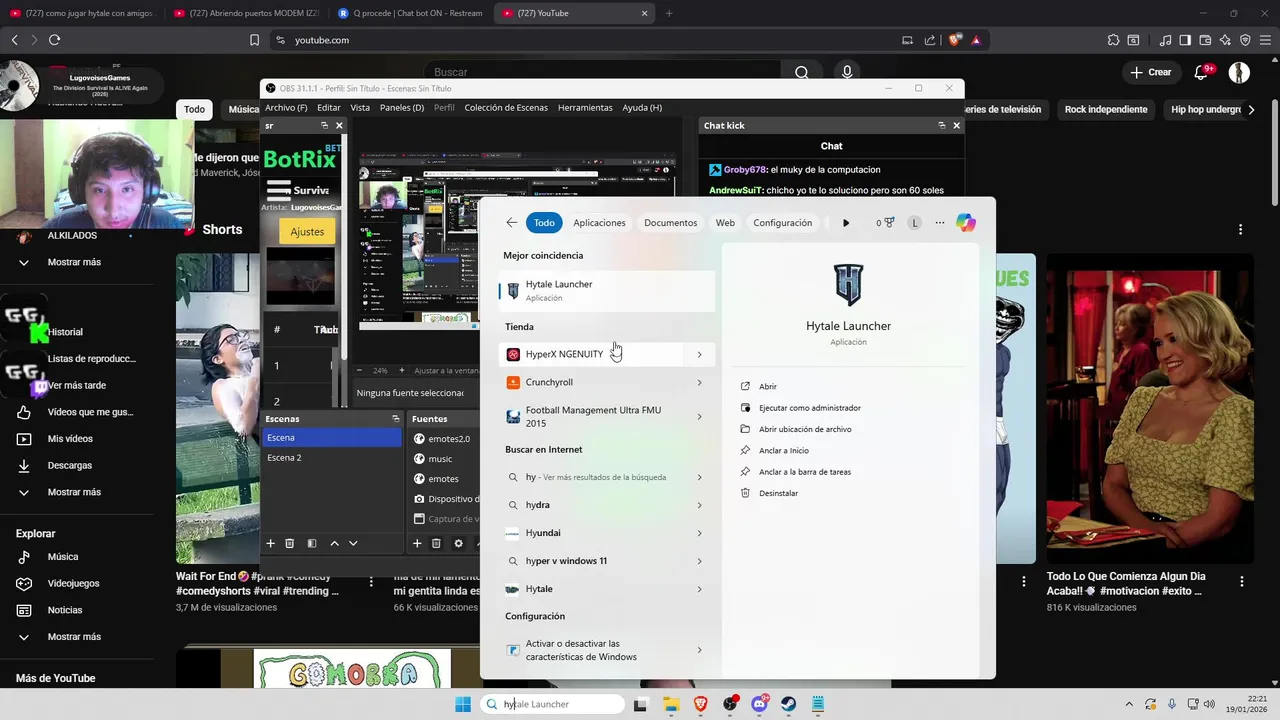1280x720 pixels.
Task: Click Ajustes button in BotRix dock
Action: click(307, 231)
